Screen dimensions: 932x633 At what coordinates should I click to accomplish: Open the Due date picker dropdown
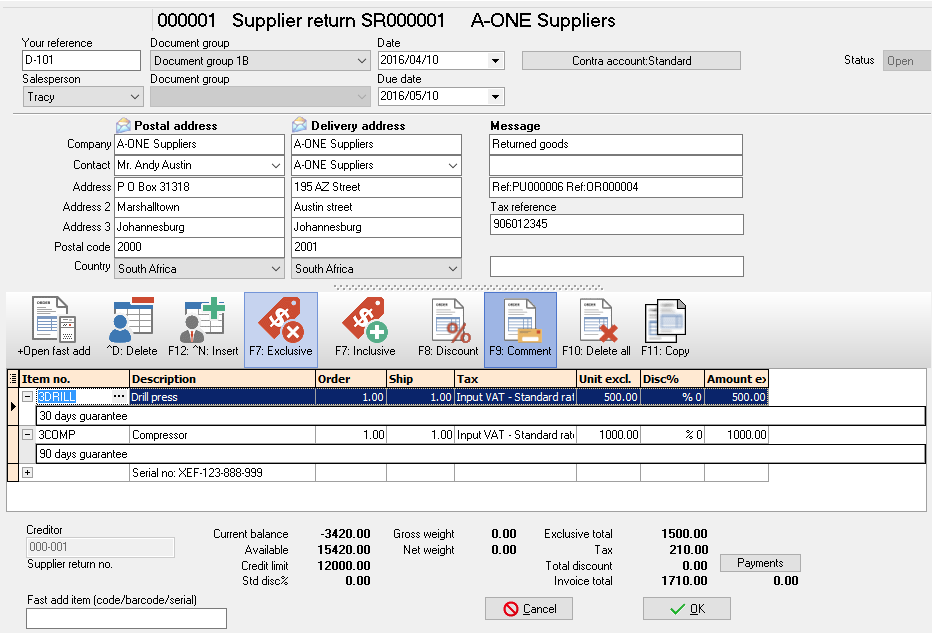pyautogui.click(x=496, y=97)
